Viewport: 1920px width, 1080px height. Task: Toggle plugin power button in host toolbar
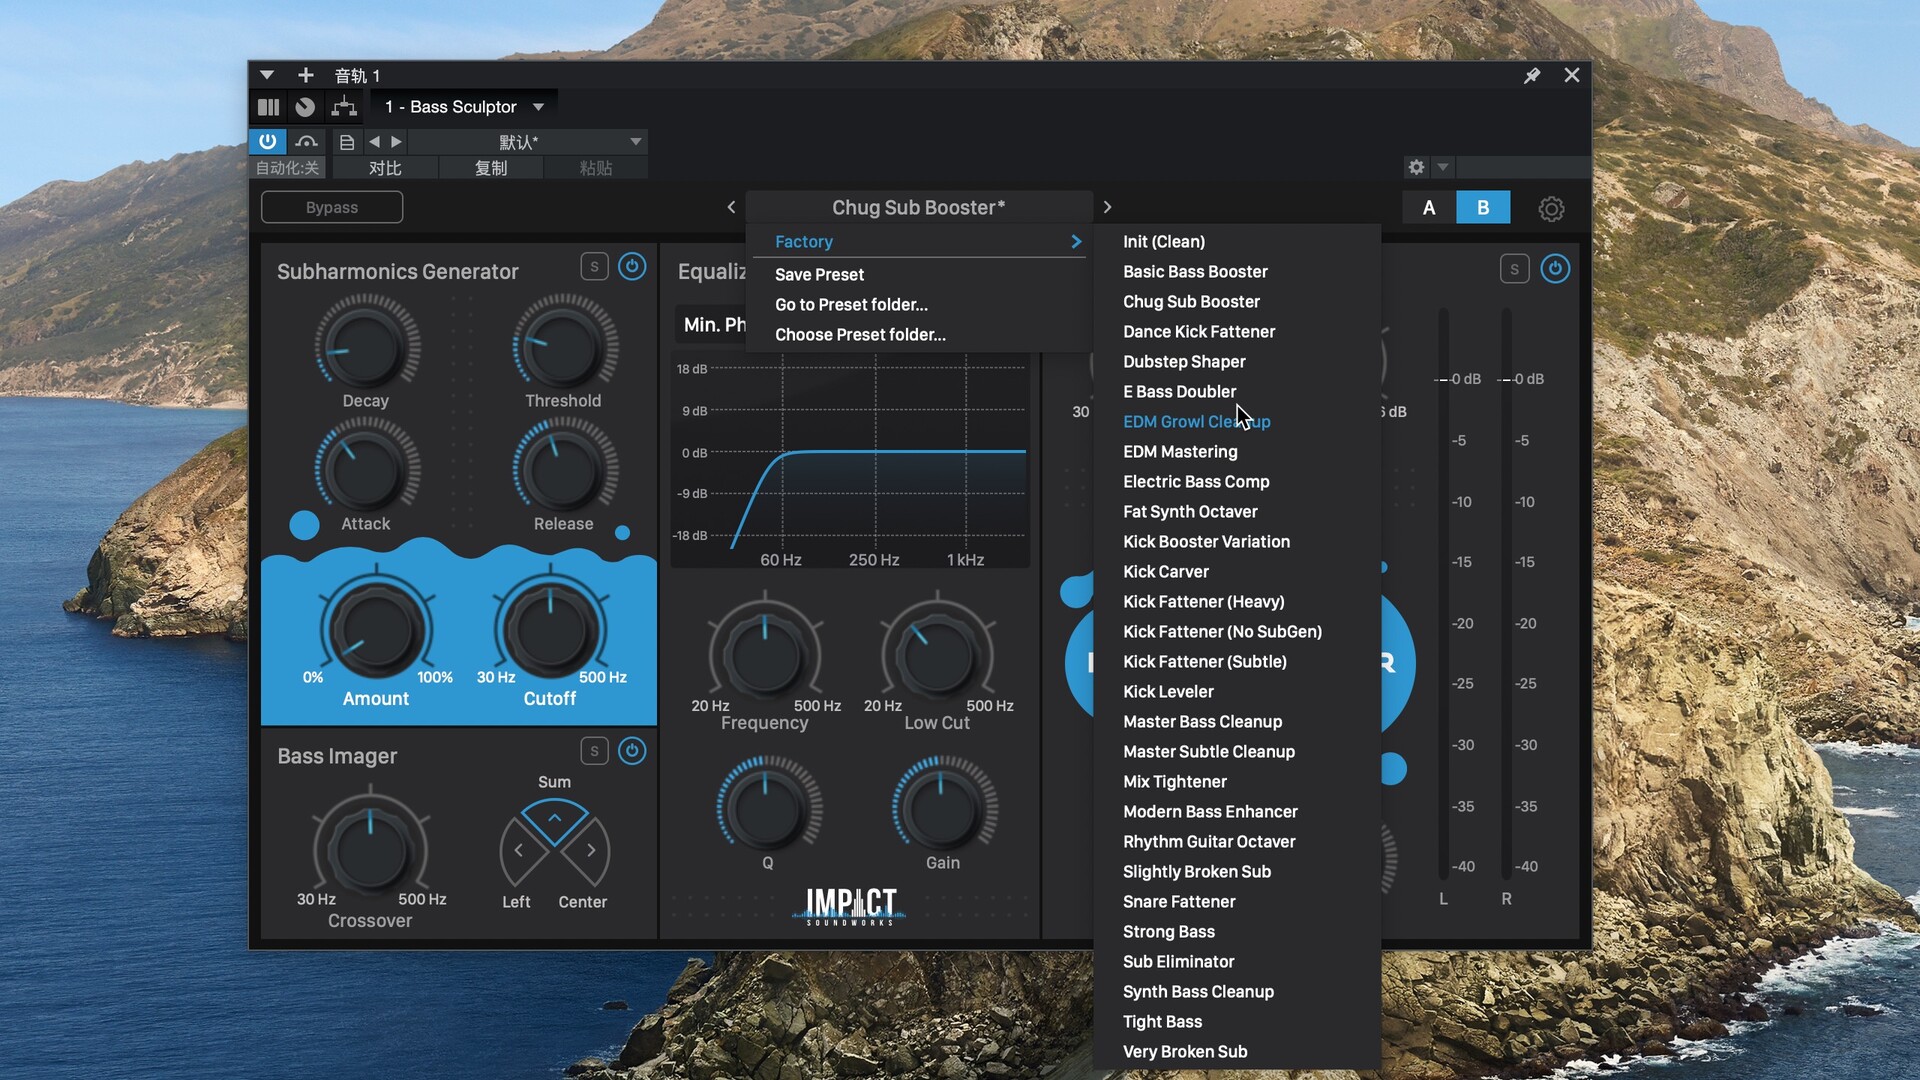tap(267, 142)
